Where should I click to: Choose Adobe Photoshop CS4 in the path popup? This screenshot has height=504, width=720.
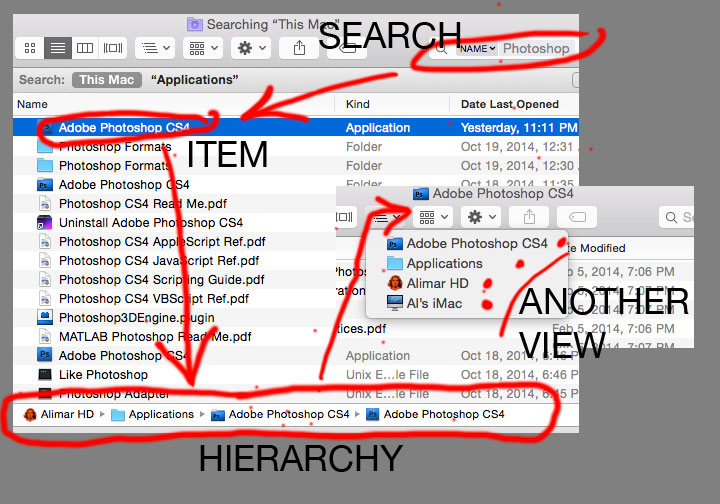coord(467,243)
